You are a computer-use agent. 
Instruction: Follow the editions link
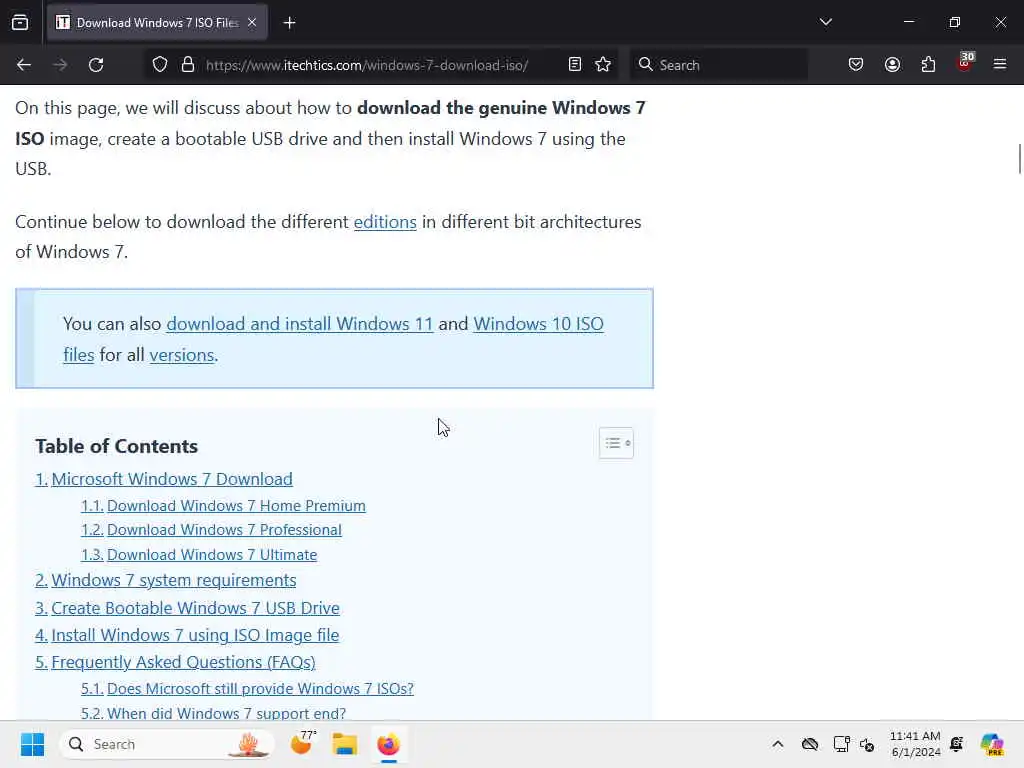point(385,222)
